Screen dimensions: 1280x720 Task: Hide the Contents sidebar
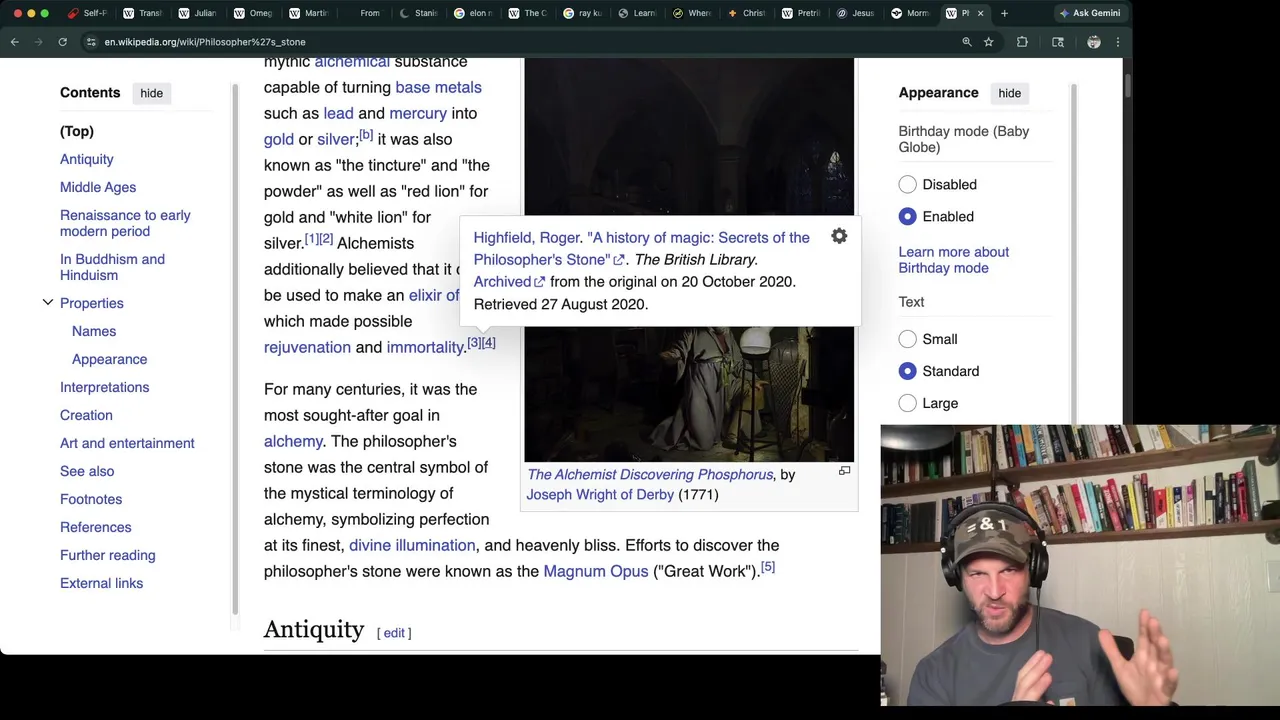click(x=151, y=93)
